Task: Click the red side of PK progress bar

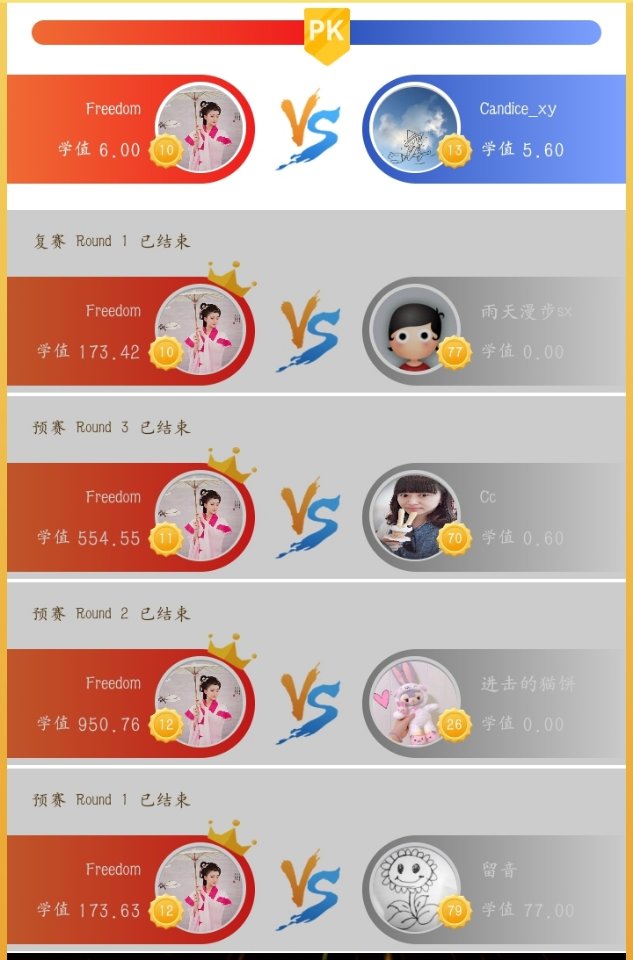Action: tap(168, 32)
